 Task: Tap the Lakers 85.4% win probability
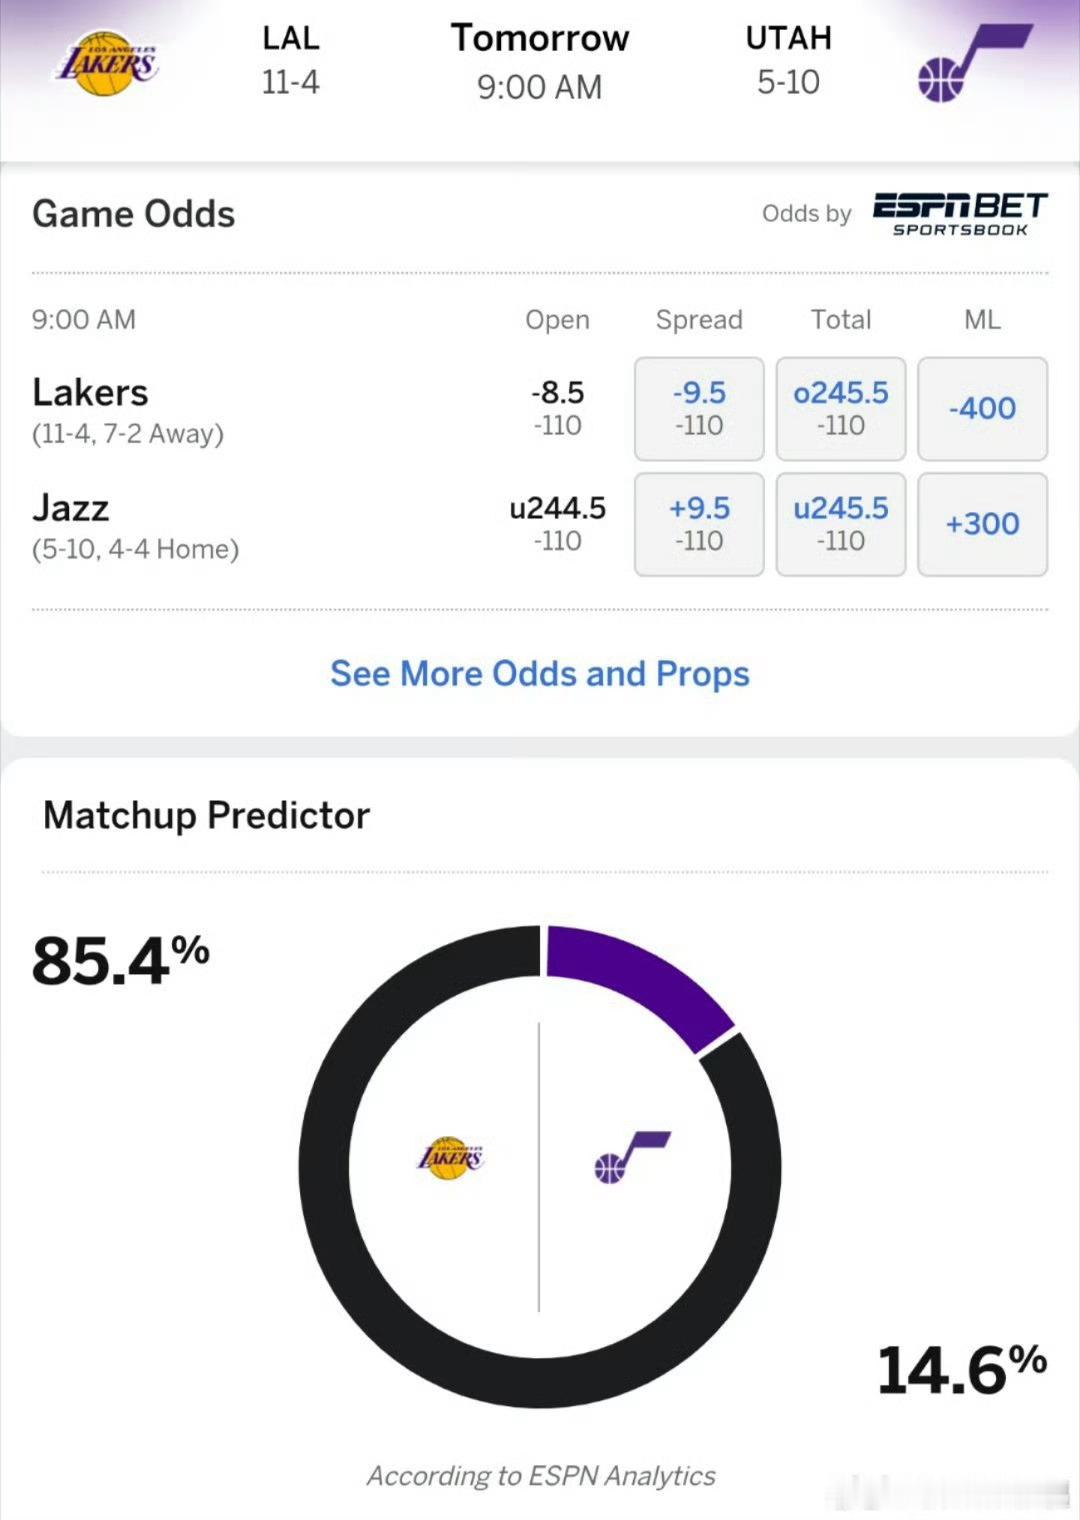coord(120,960)
